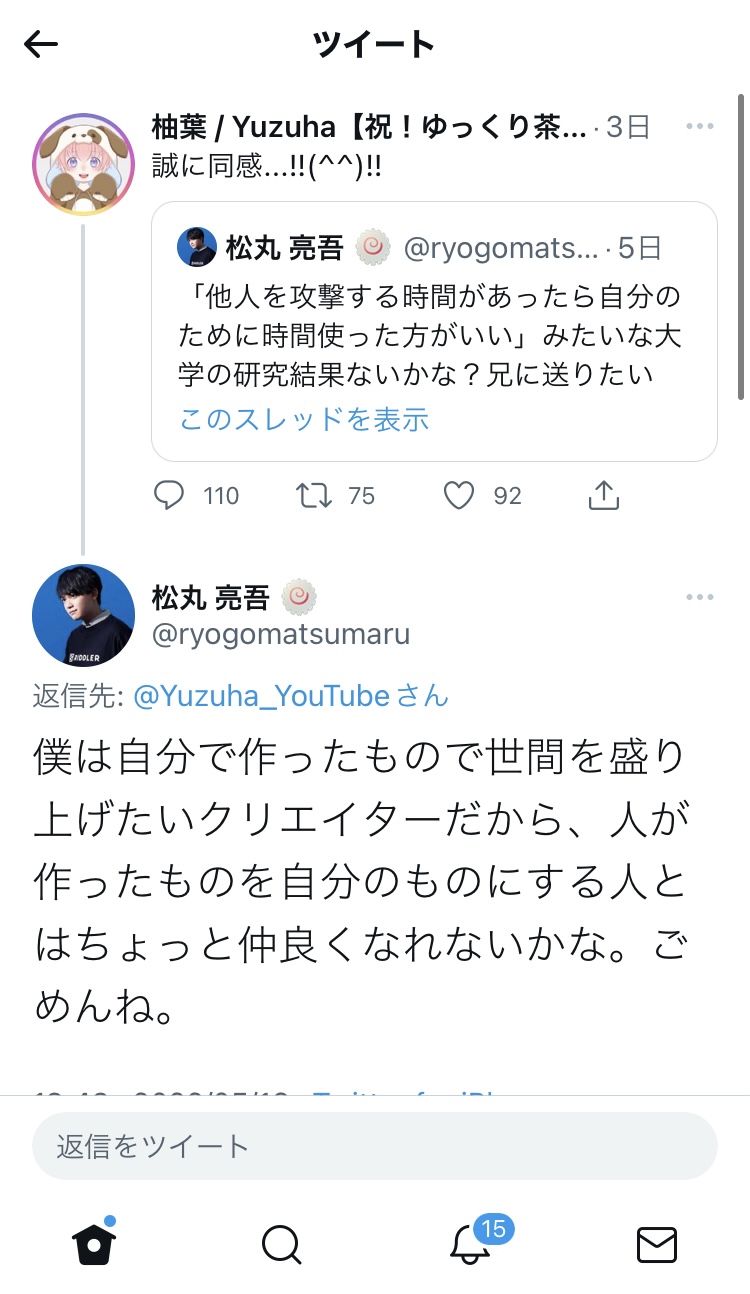Viewport: 750px width, 1294px height.
Task: Open direct messages envelope
Action: 657,1244
